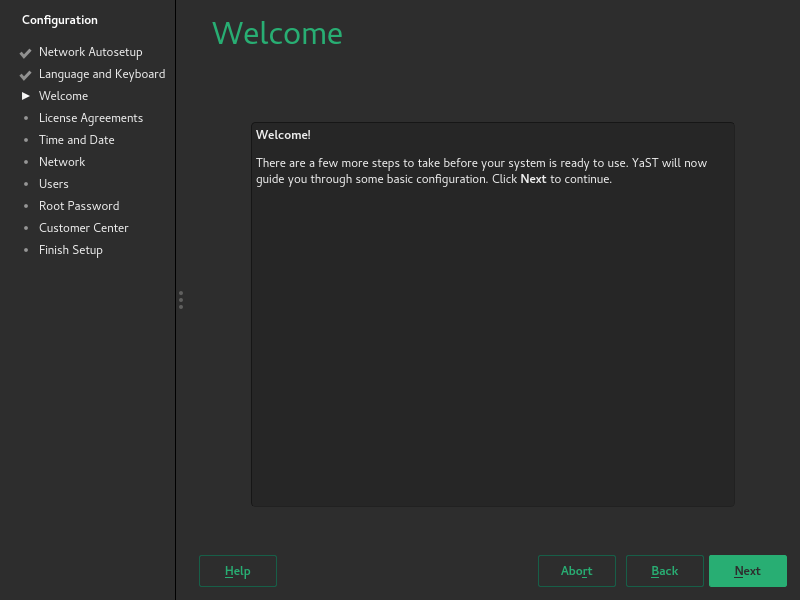Click the bullet icon next to Finish Setup
The width and height of the screenshot is (800, 600).
[x=26, y=251]
